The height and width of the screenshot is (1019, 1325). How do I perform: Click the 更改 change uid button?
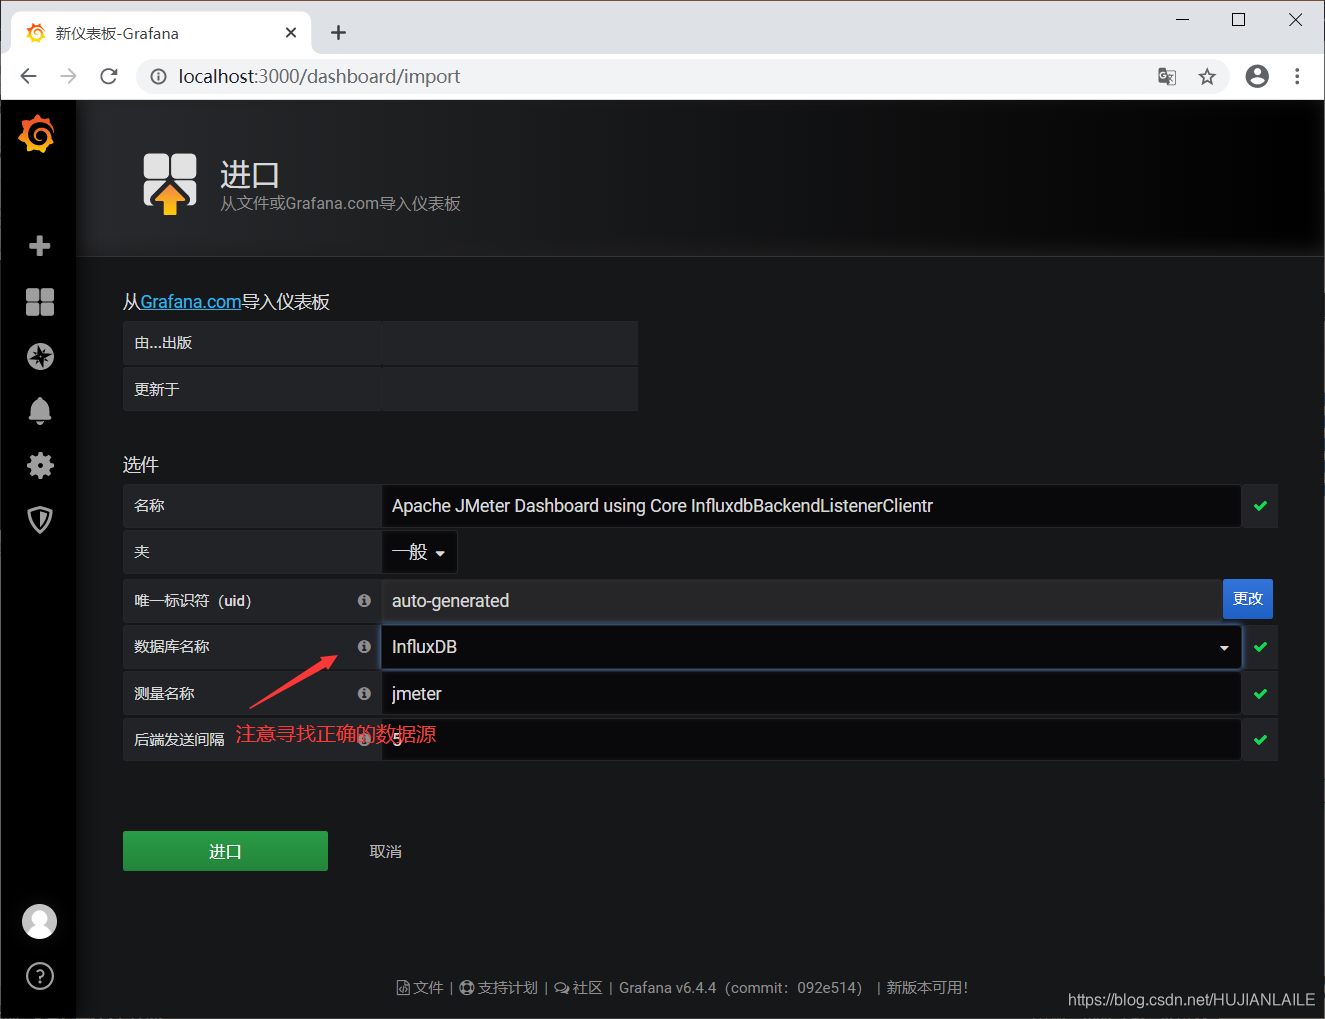point(1248,599)
